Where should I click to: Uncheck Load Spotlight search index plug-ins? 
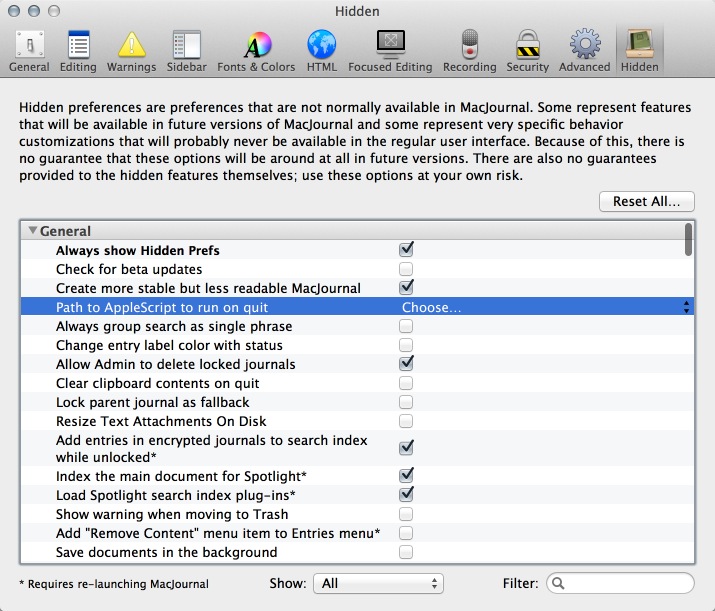coord(406,494)
